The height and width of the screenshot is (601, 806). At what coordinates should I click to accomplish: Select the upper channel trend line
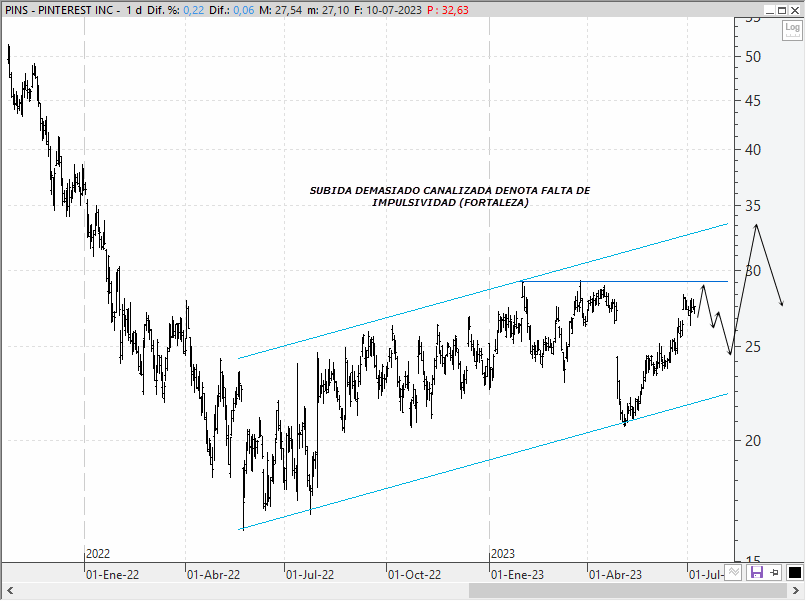pyautogui.click(x=483, y=291)
